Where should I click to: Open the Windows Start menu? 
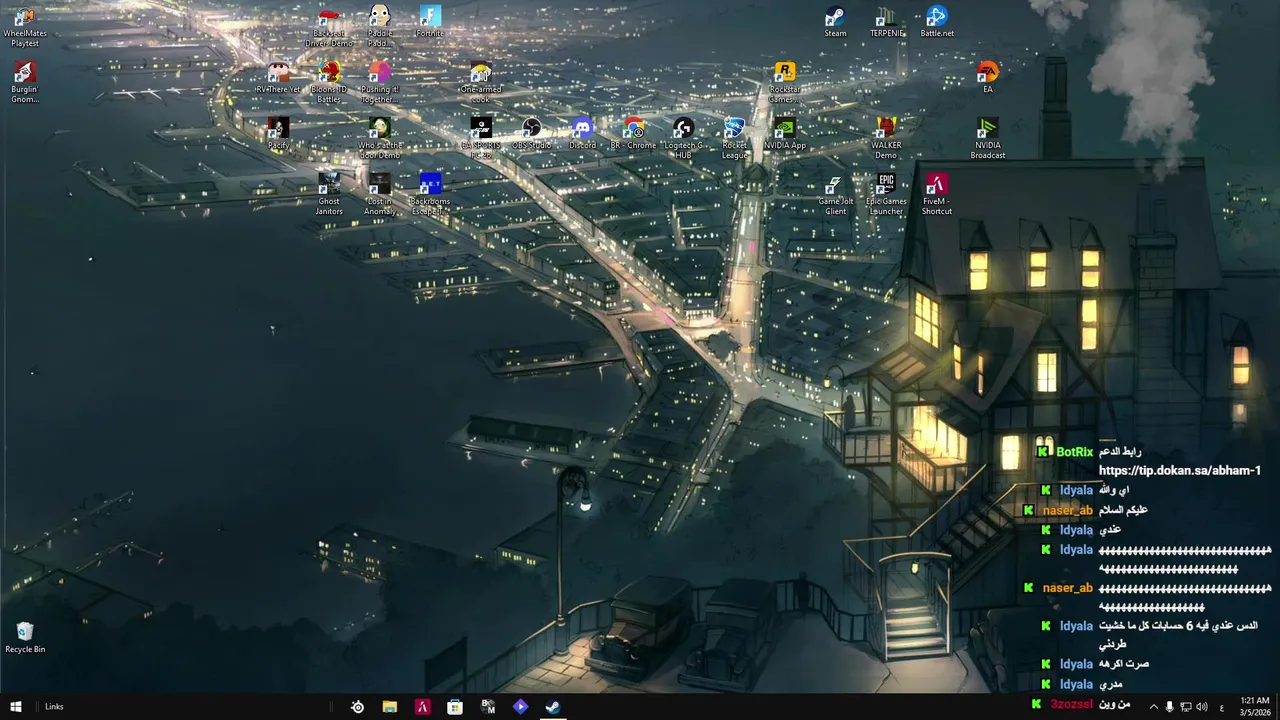point(16,707)
